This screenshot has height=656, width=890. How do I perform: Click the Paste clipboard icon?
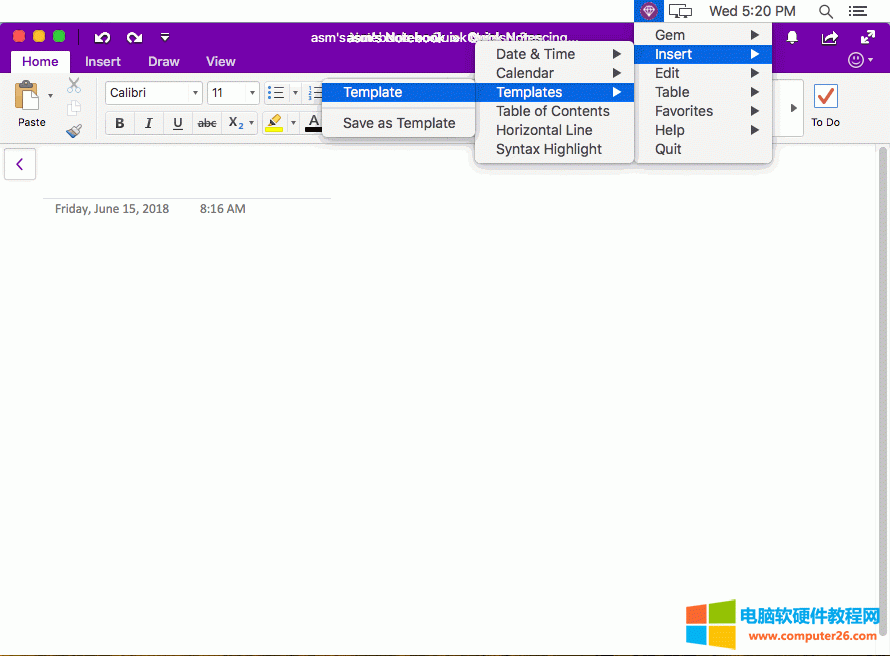point(27,98)
